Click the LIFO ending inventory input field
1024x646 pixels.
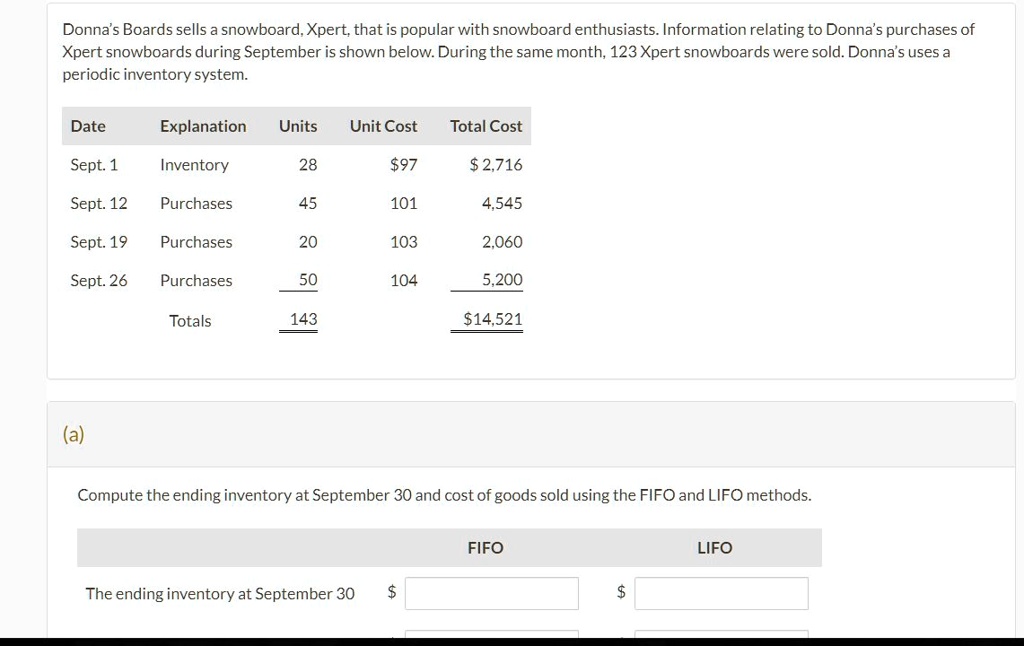pyautogui.click(x=721, y=593)
